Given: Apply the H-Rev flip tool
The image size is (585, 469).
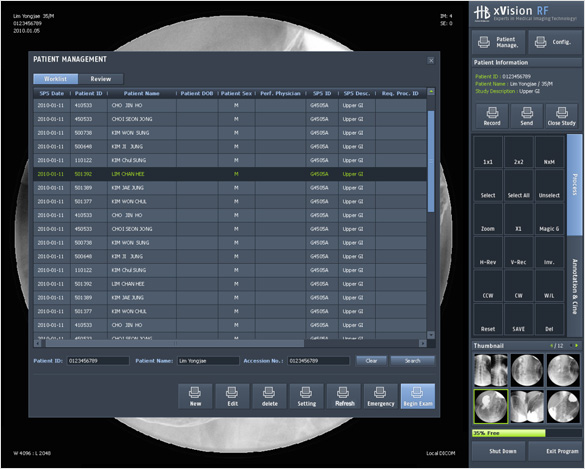Looking at the screenshot, I should (x=488, y=252).
